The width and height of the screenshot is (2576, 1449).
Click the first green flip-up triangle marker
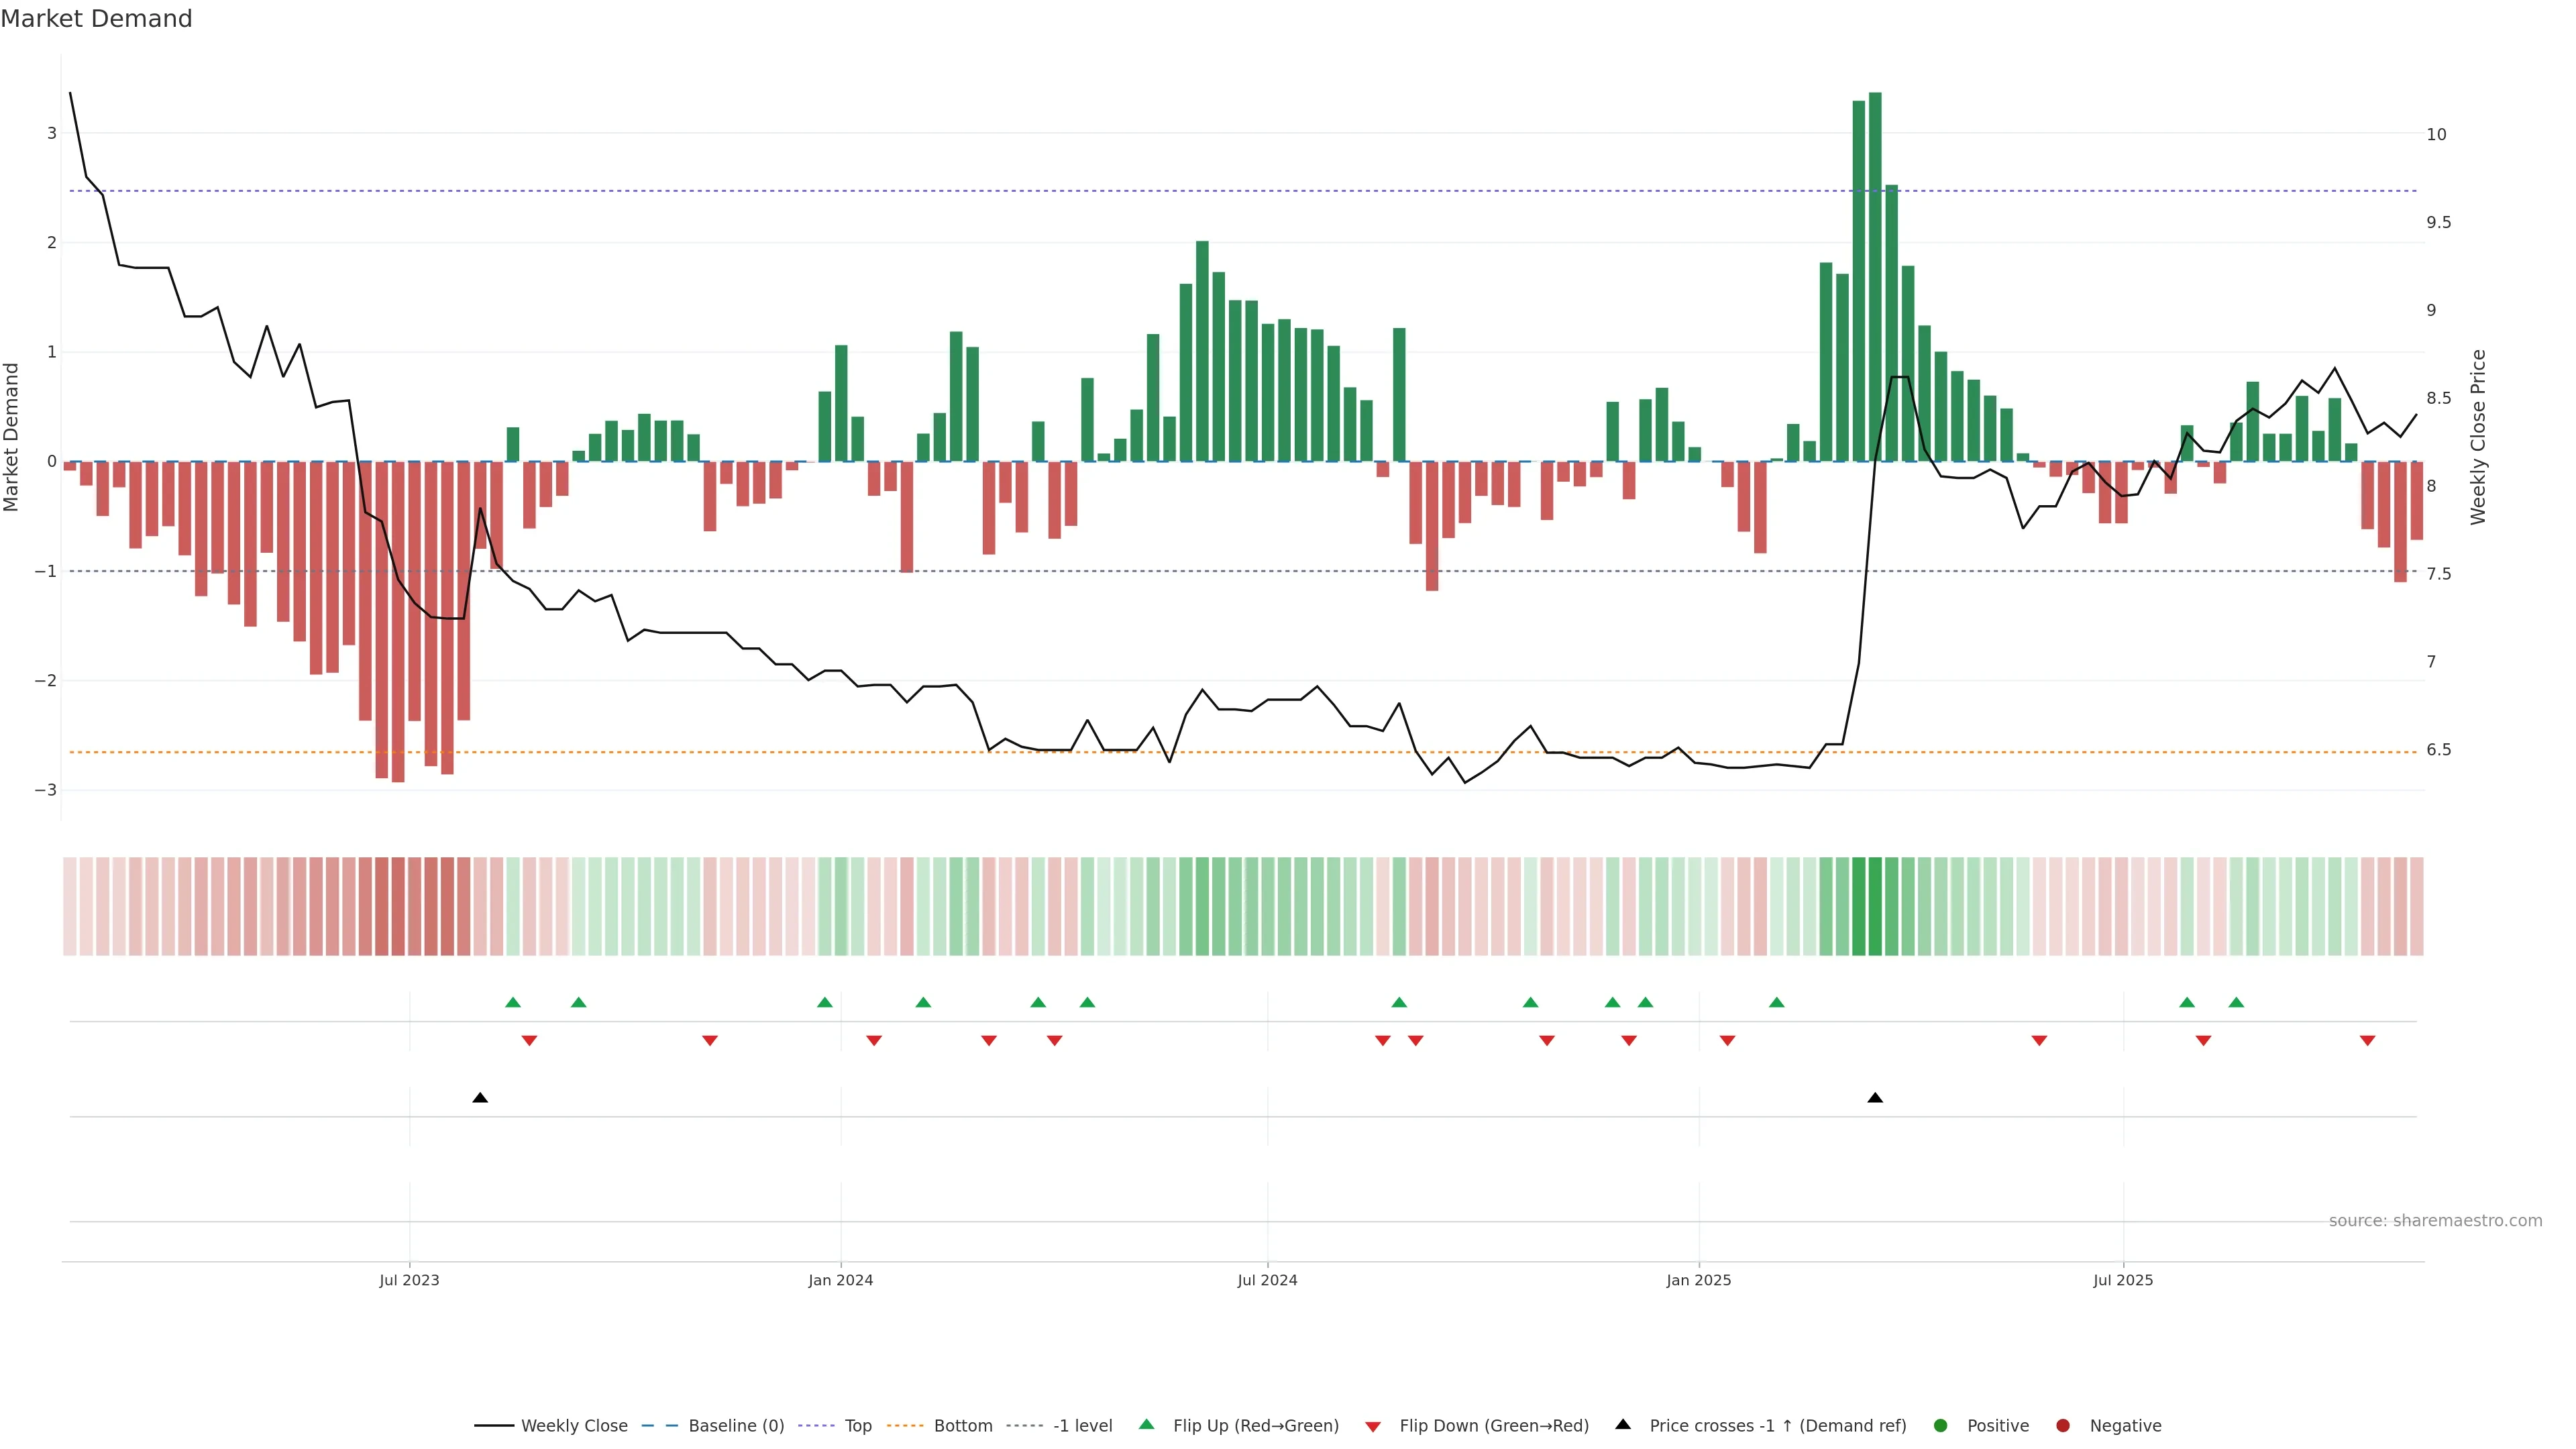(x=513, y=1003)
